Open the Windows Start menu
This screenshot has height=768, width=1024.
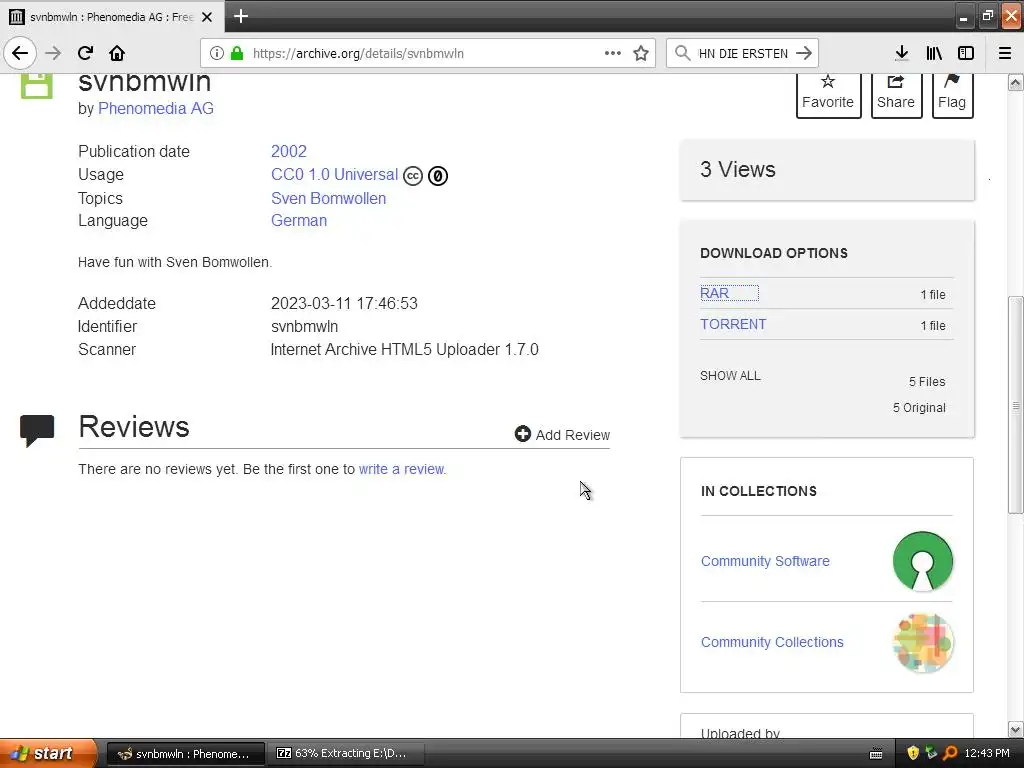tap(48, 753)
